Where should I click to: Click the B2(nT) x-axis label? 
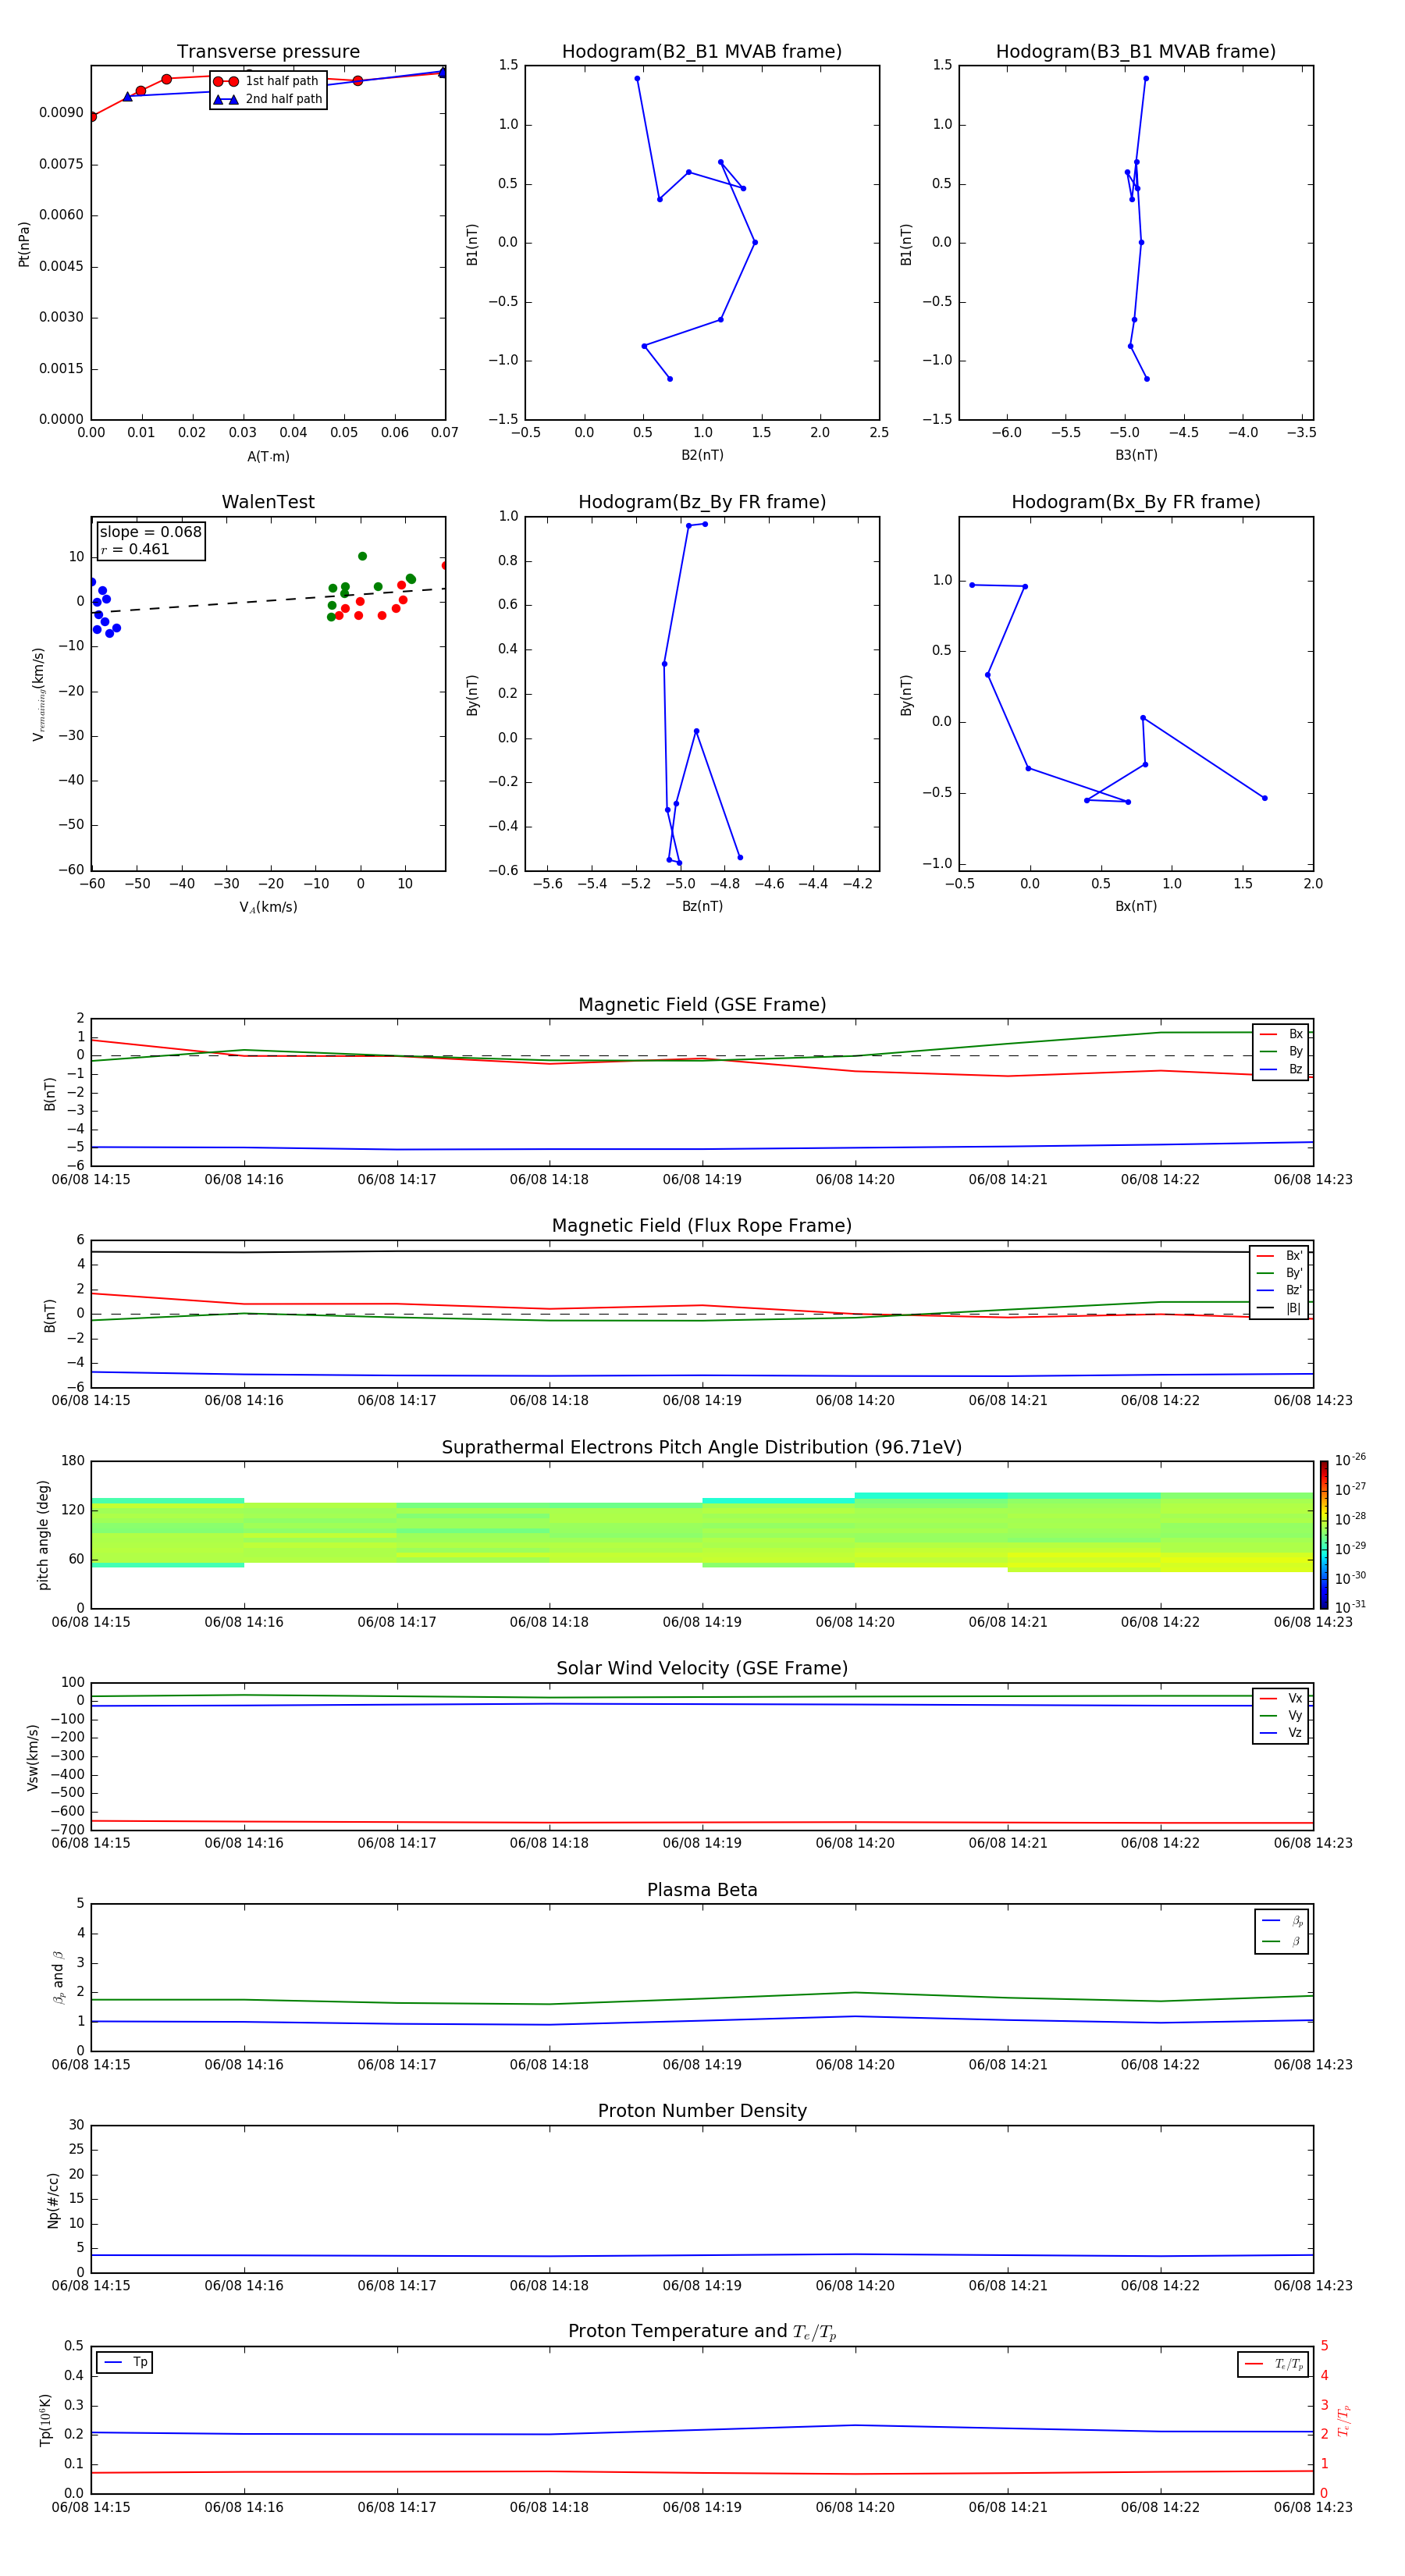pyautogui.click(x=702, y=455)
